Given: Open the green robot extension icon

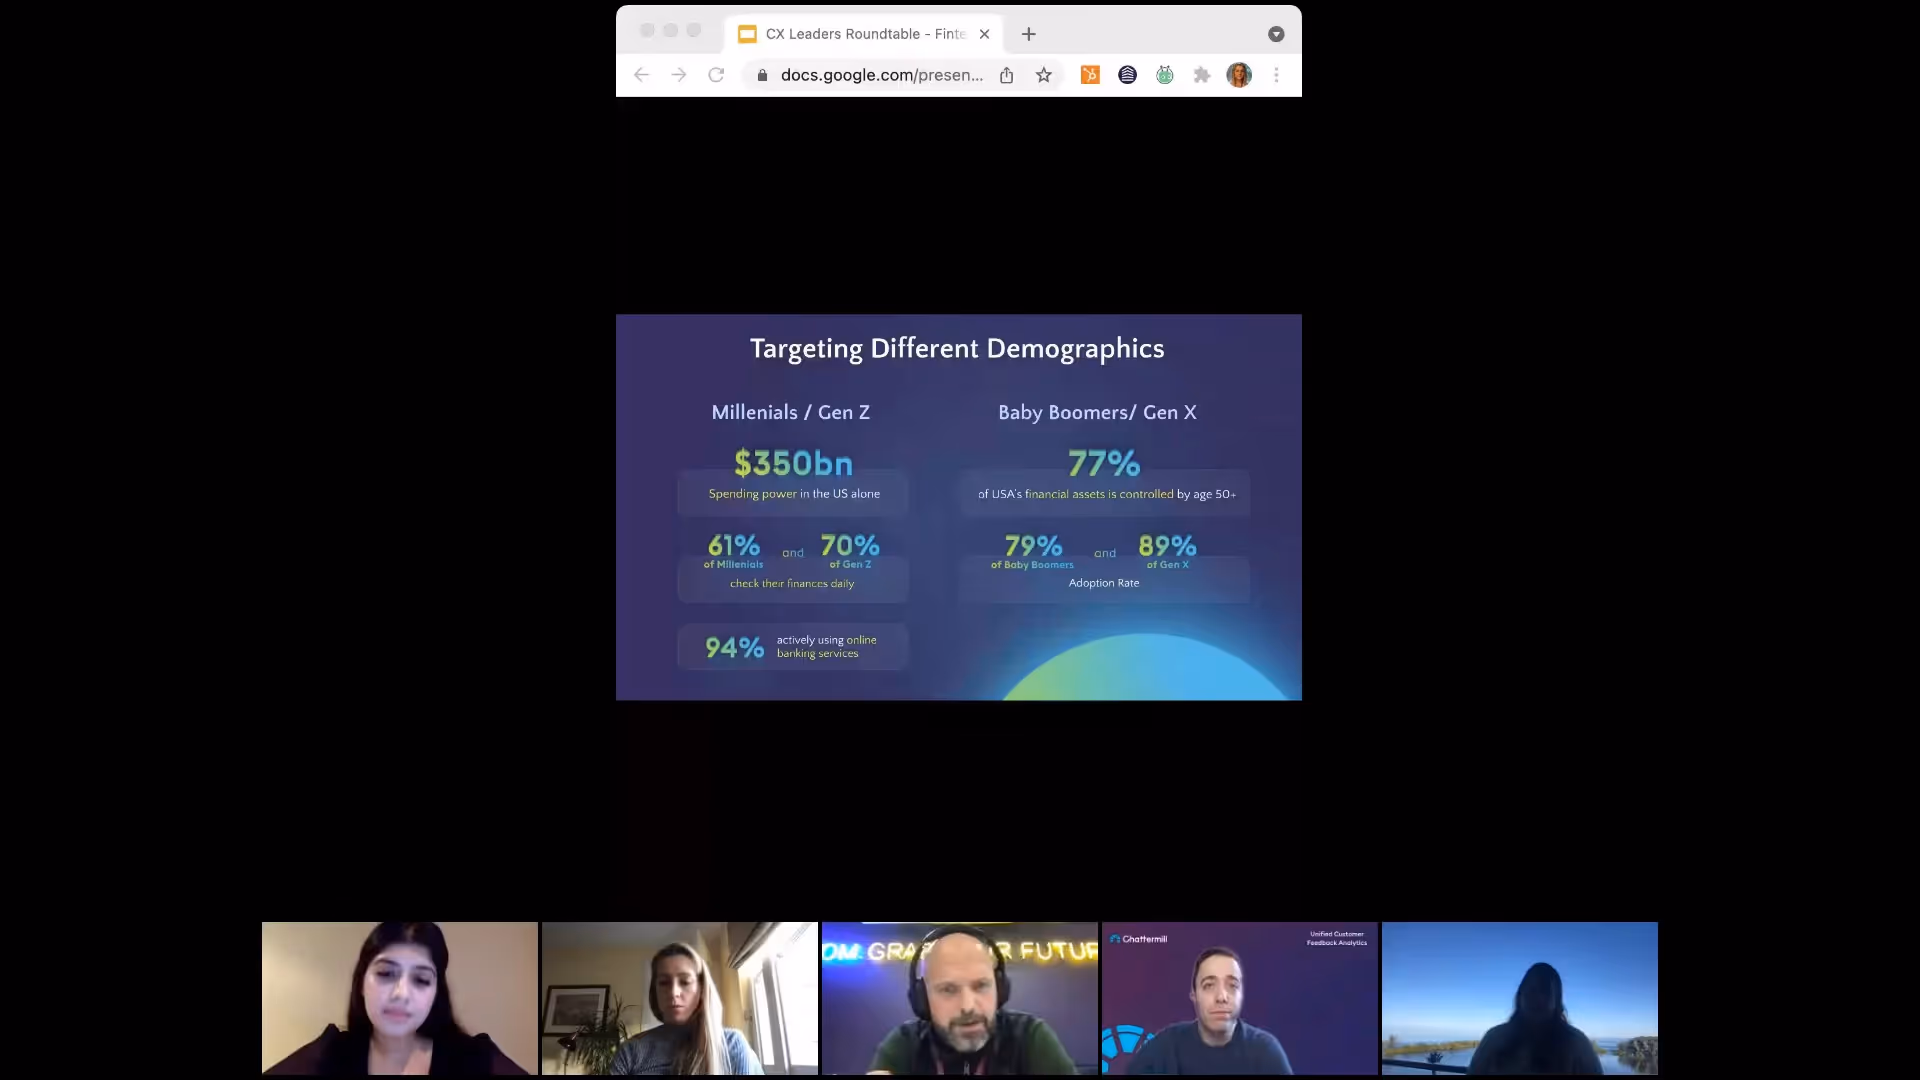Looking at the screenshot, I should (1165, 75).
